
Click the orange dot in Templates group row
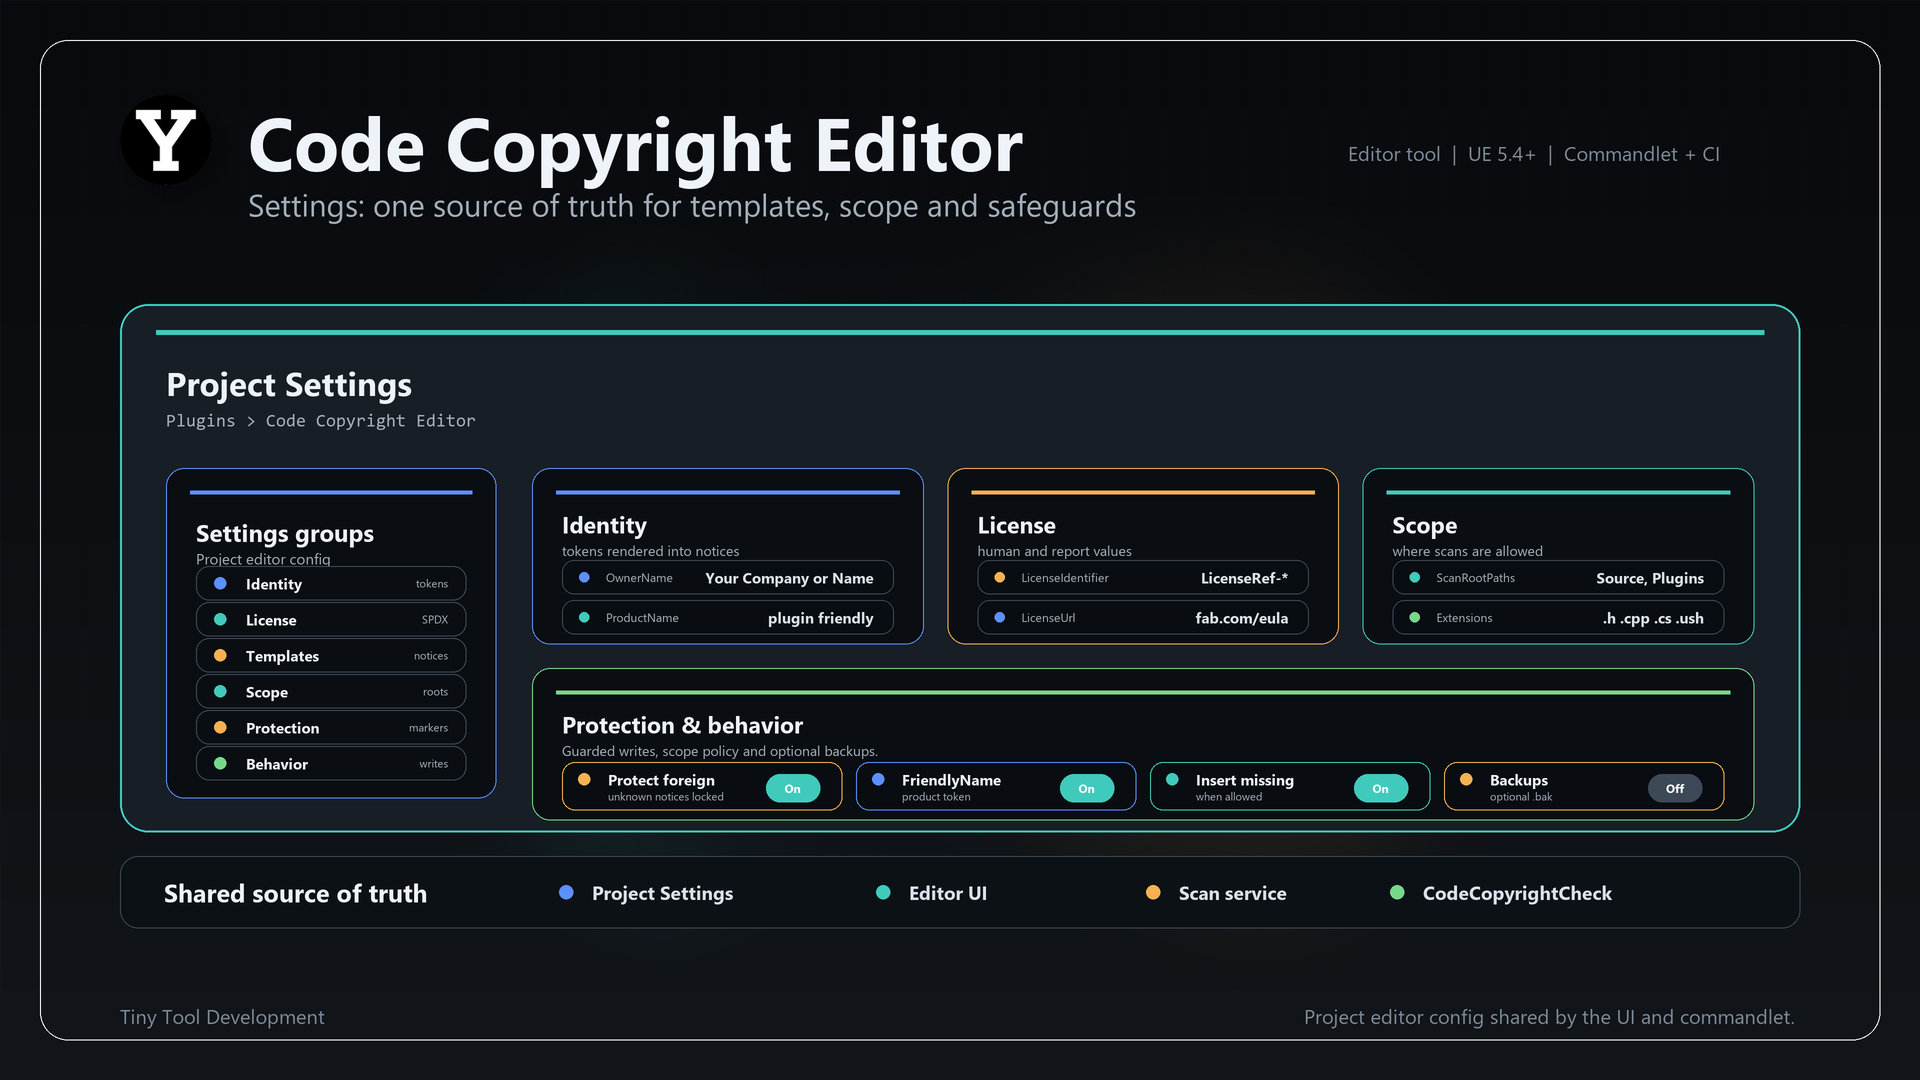220,655
